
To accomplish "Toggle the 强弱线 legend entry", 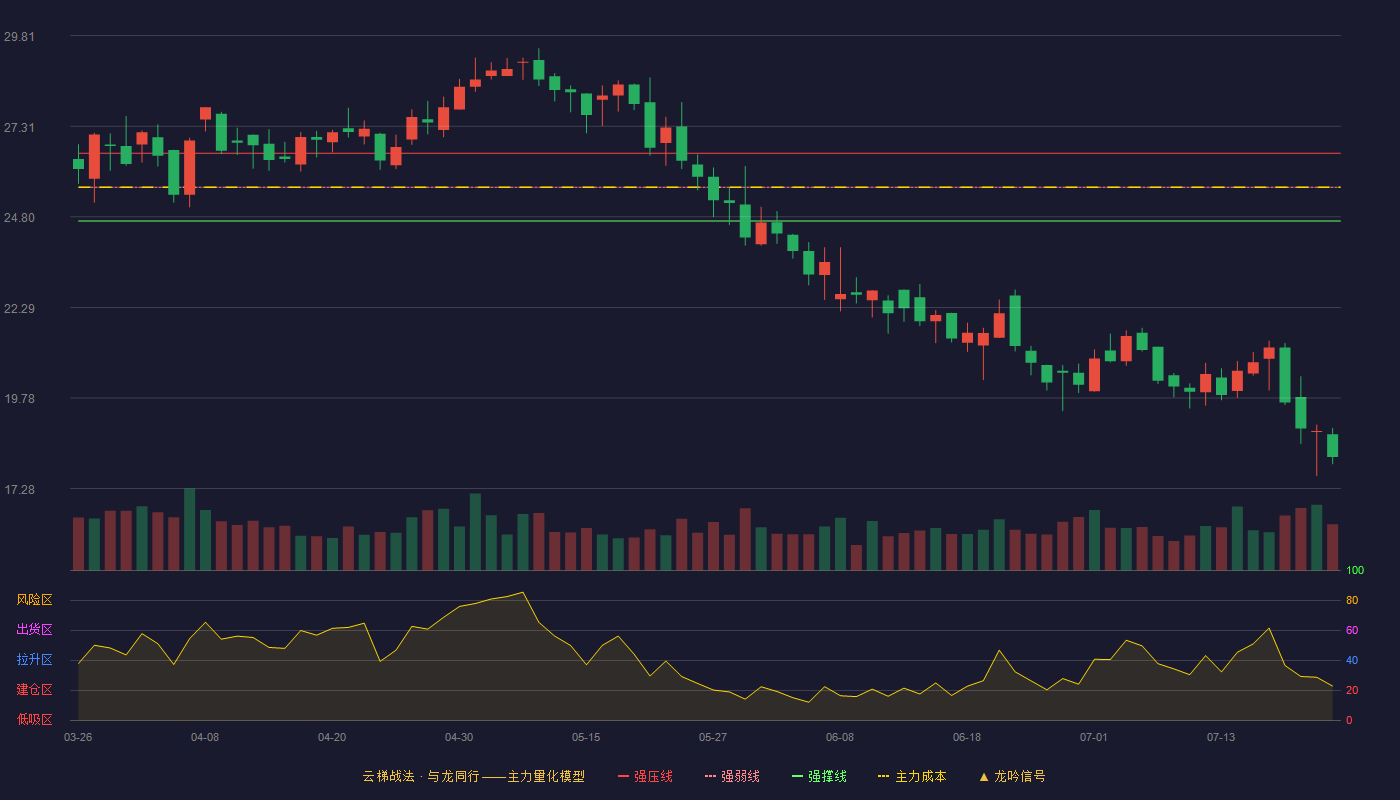I will 732,776.
